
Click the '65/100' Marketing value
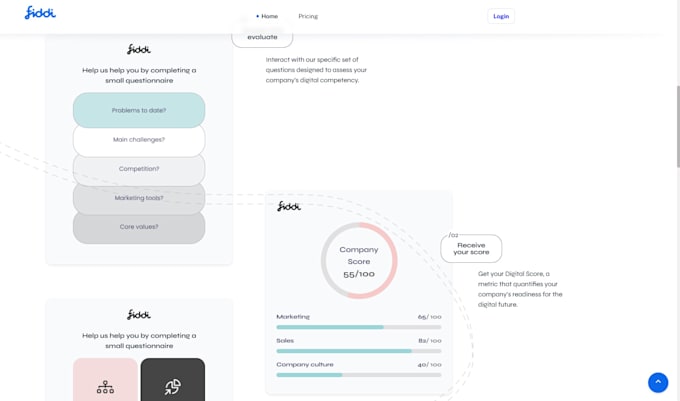coord(429,317)
